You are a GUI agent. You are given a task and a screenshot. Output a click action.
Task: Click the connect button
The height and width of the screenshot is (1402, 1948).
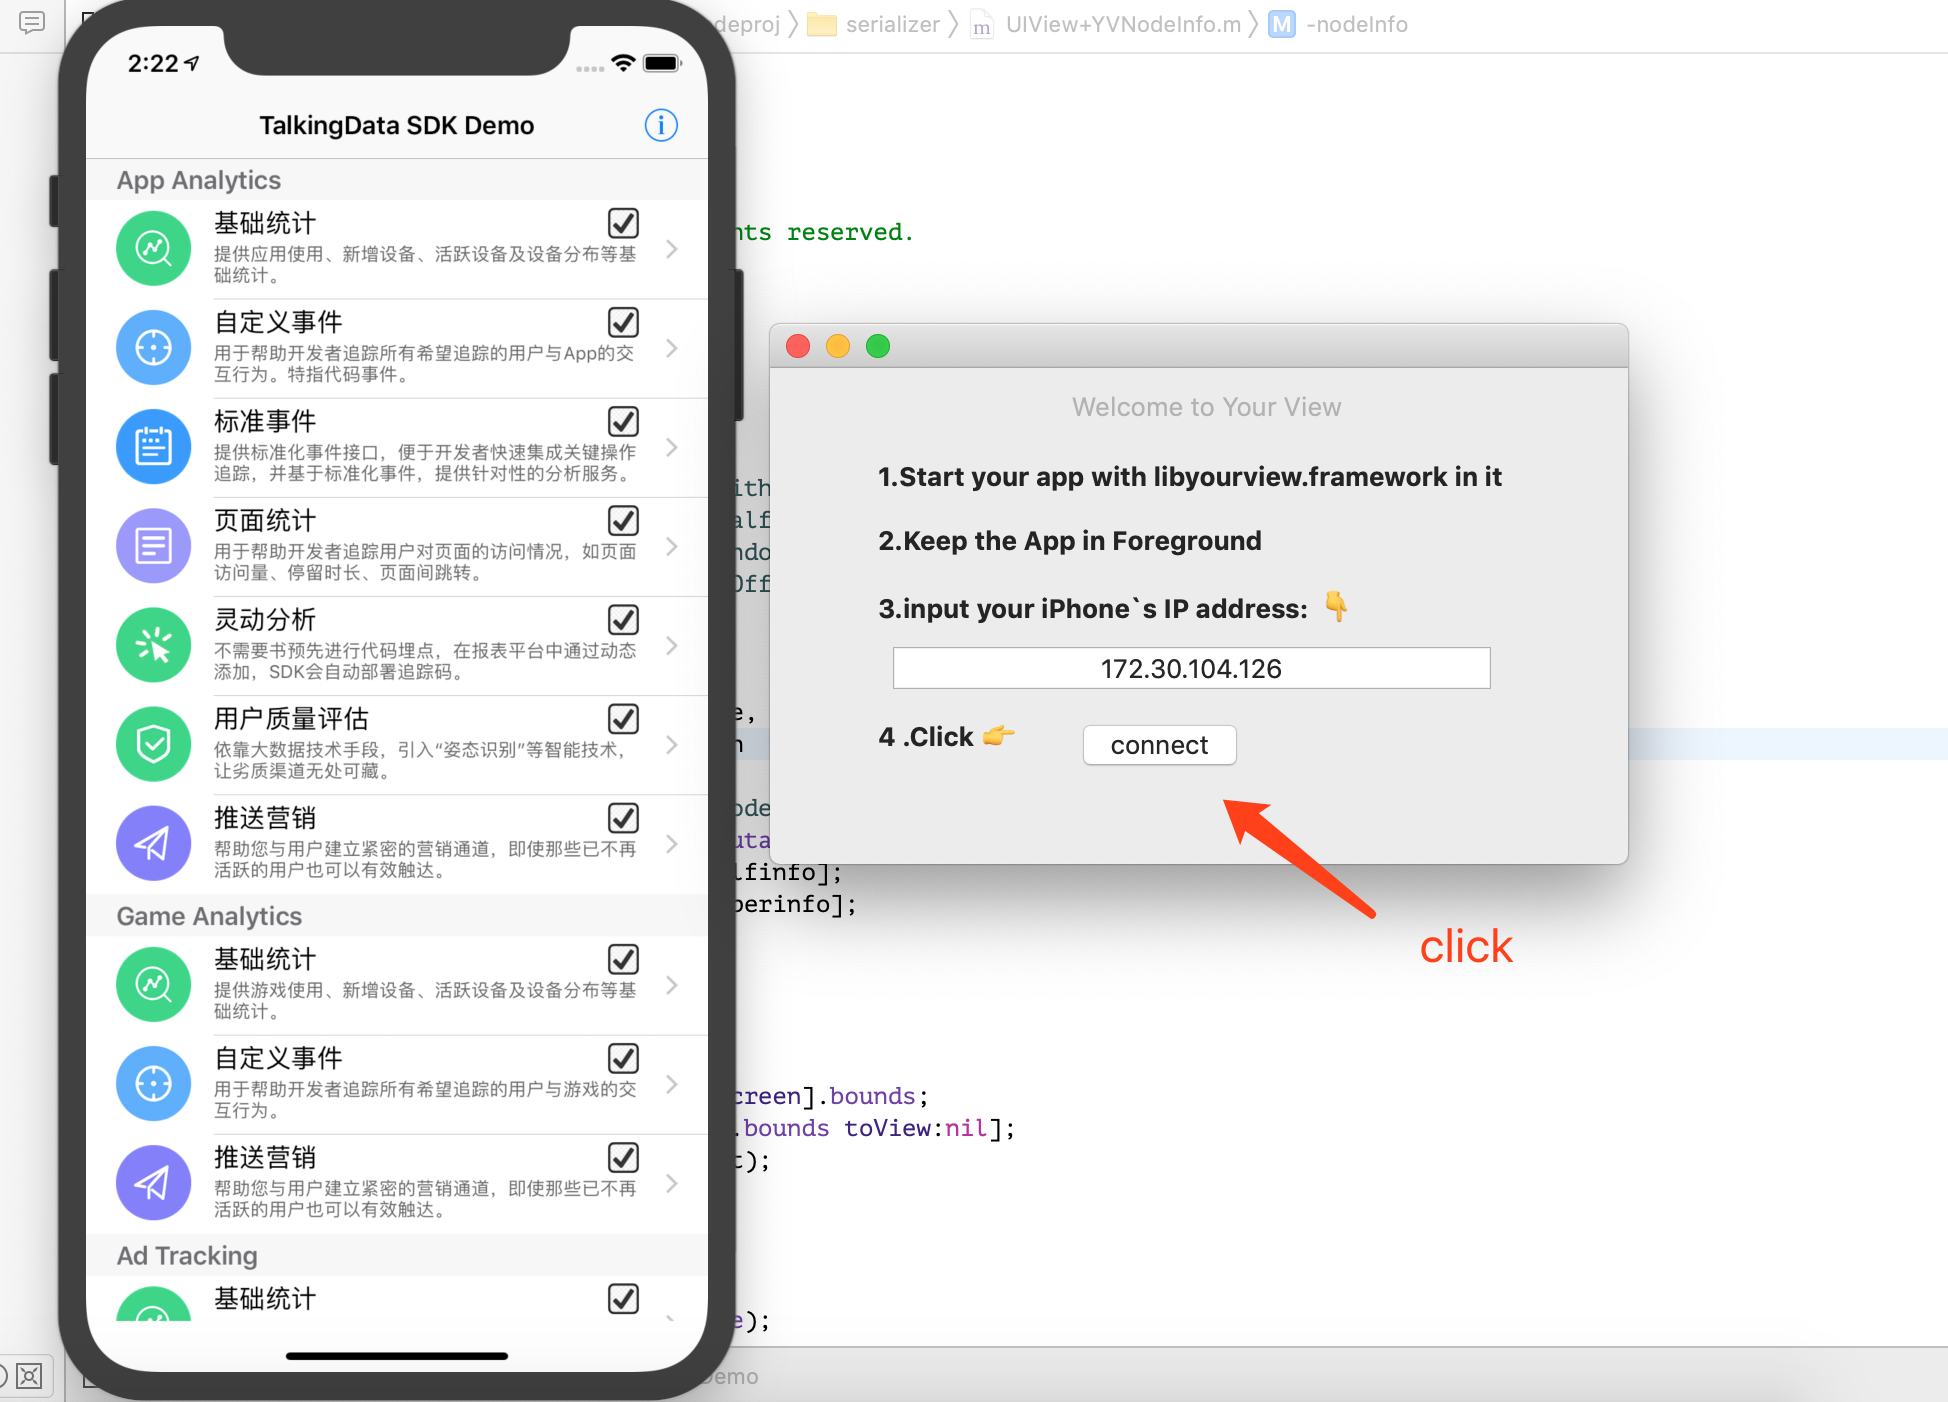(1159, 745)
